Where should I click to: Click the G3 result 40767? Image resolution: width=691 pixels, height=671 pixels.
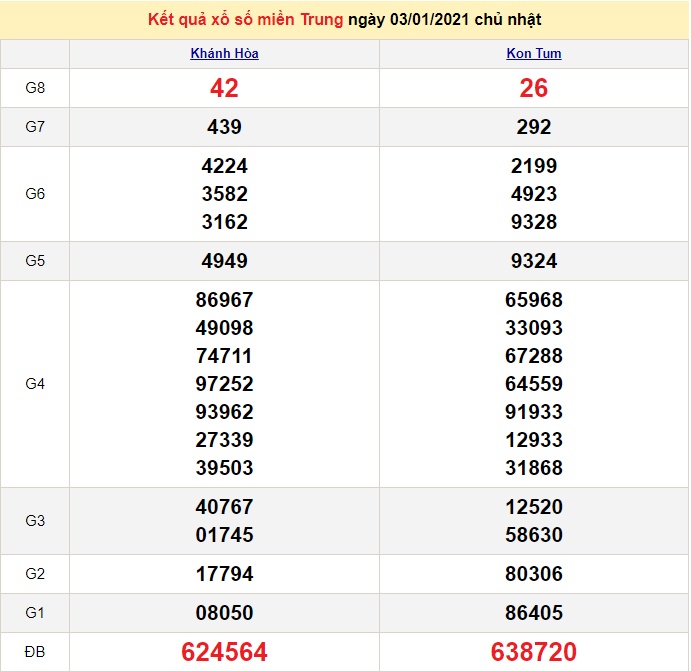pos(224,507)
